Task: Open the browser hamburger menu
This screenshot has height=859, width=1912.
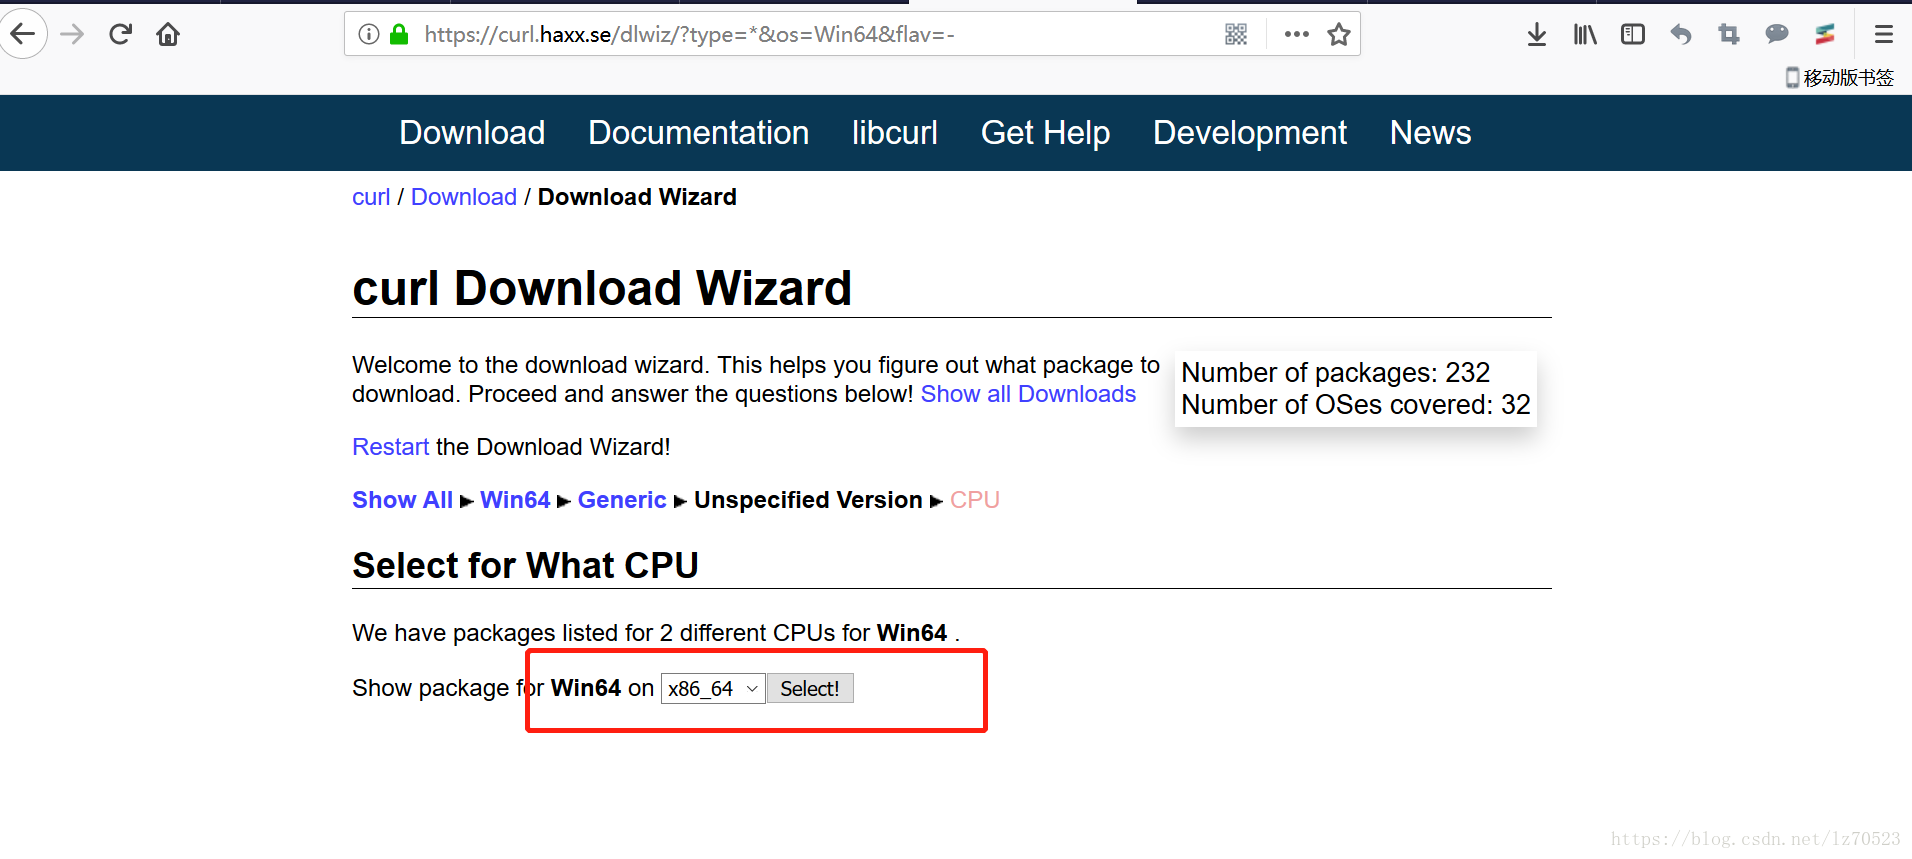Action: pos(1884,35)
